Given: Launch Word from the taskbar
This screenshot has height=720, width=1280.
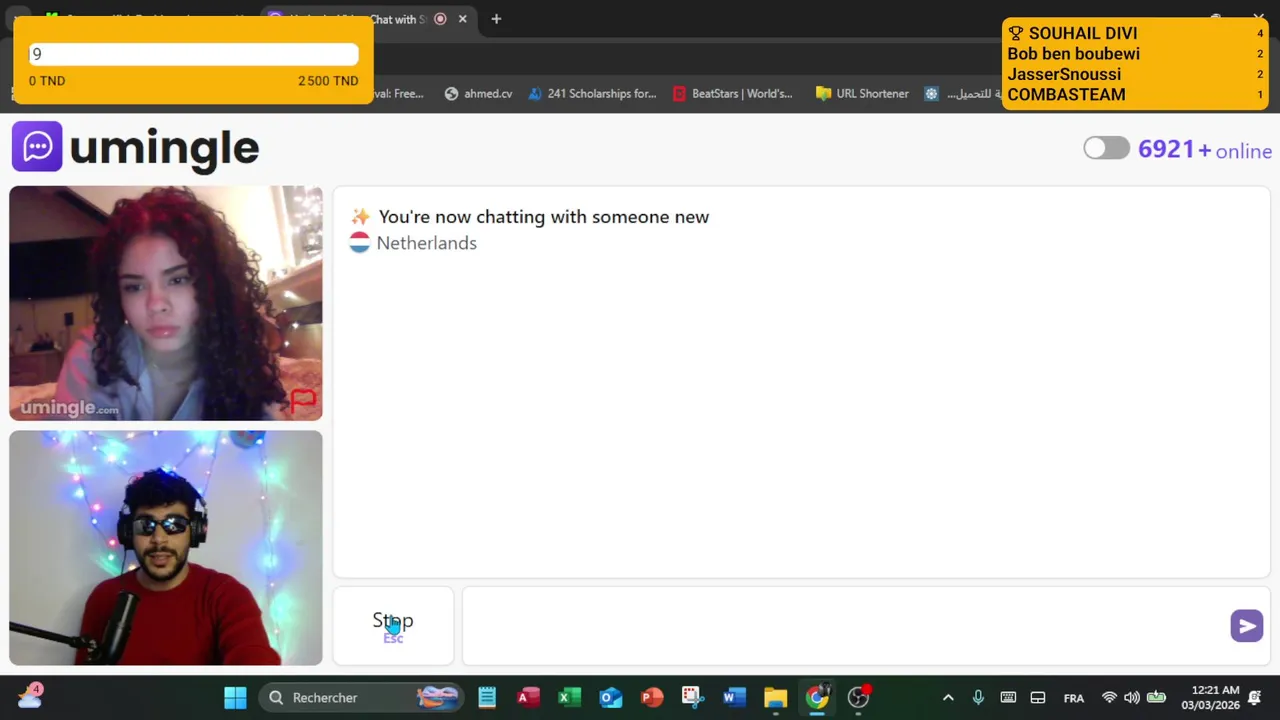Looking at the screenshot, I should click(734, 697).
